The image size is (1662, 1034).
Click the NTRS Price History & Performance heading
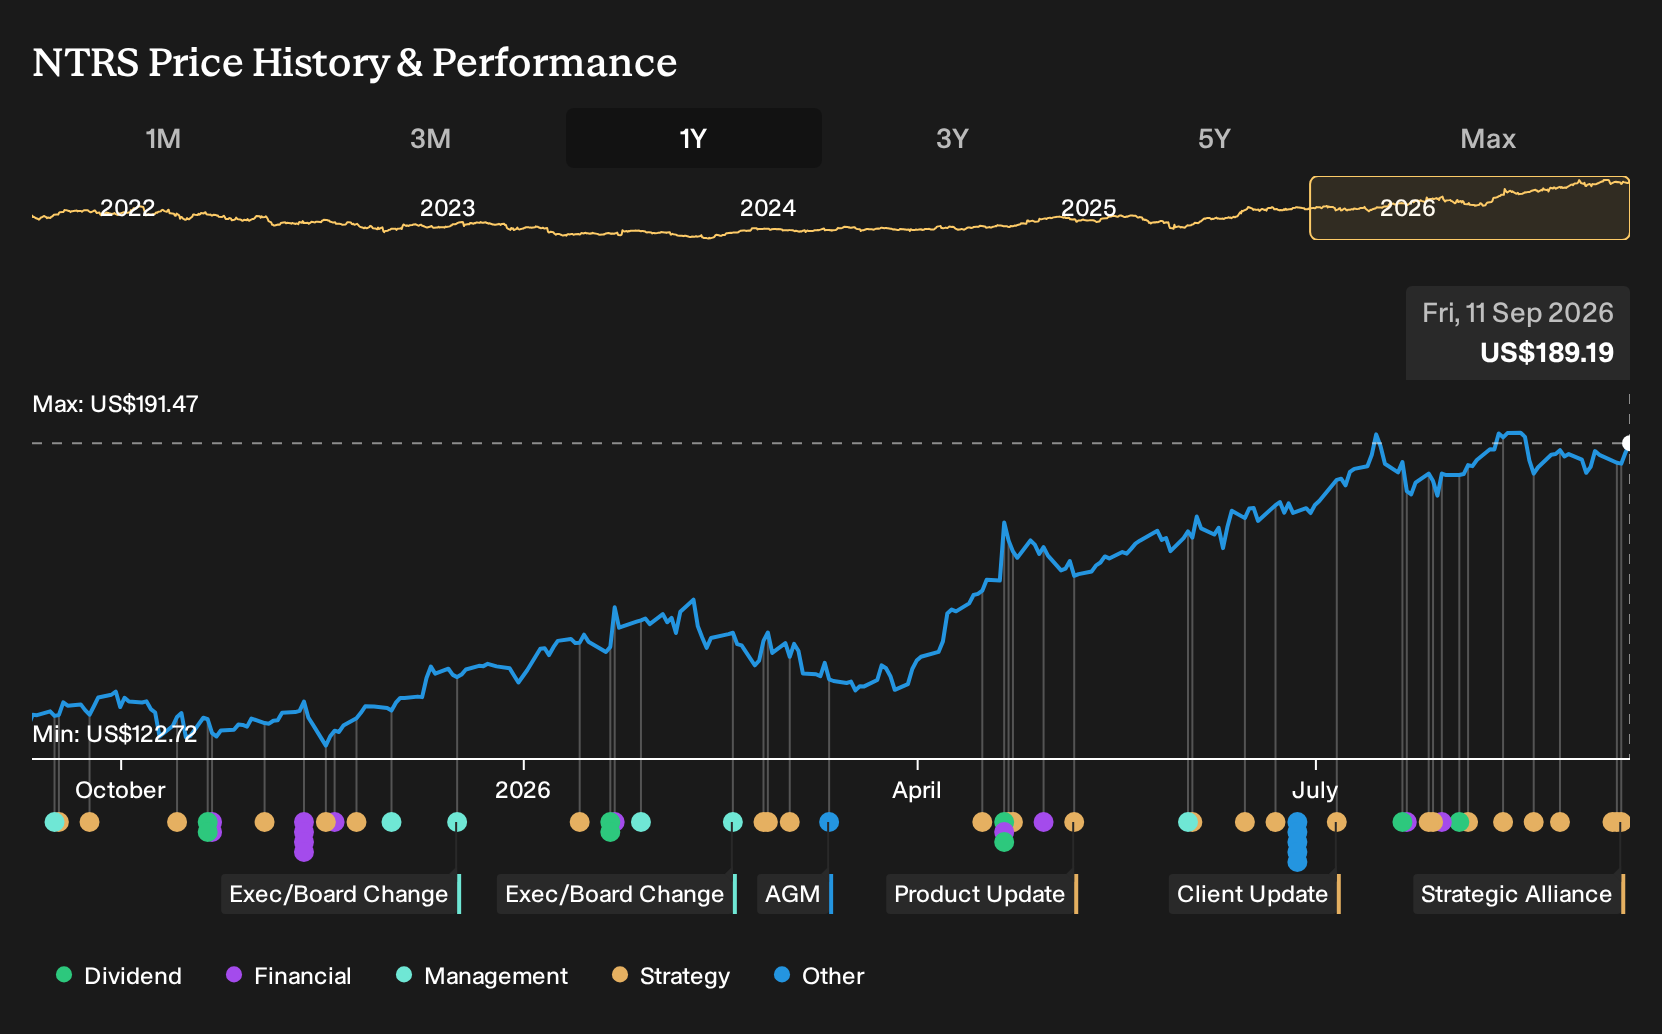click(x=355, y=63)
